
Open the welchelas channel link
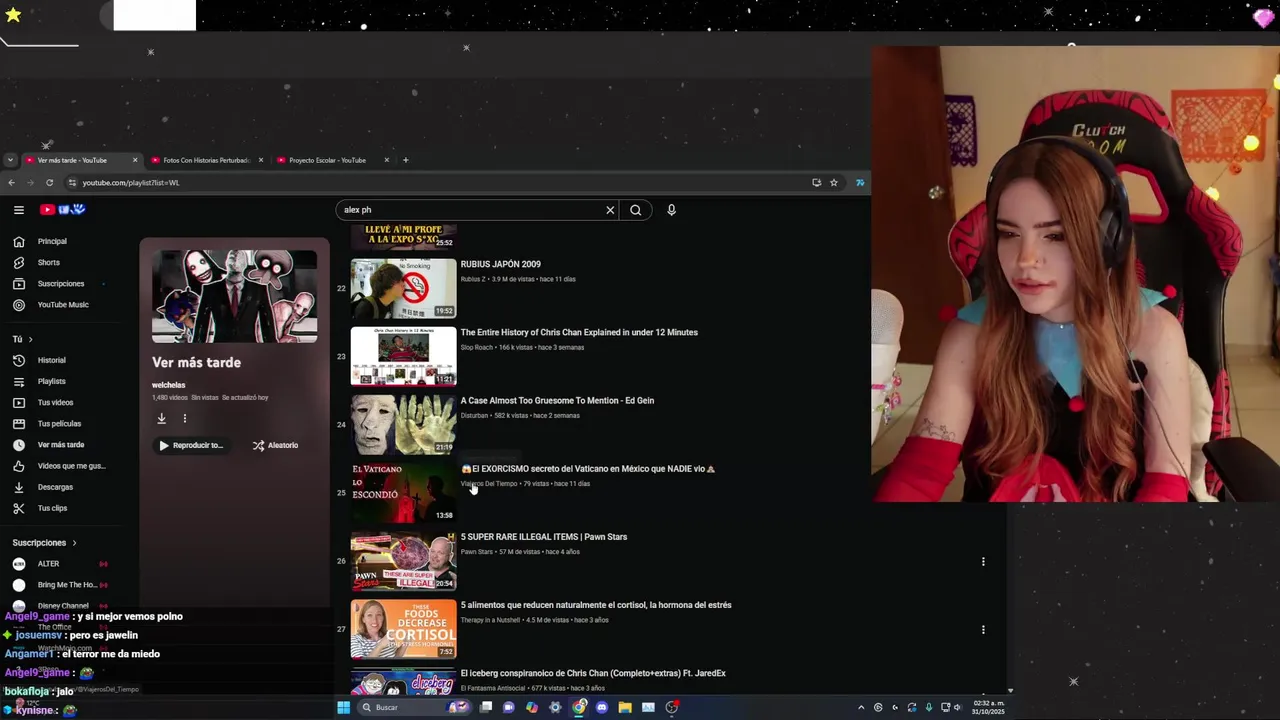(168, 385)
